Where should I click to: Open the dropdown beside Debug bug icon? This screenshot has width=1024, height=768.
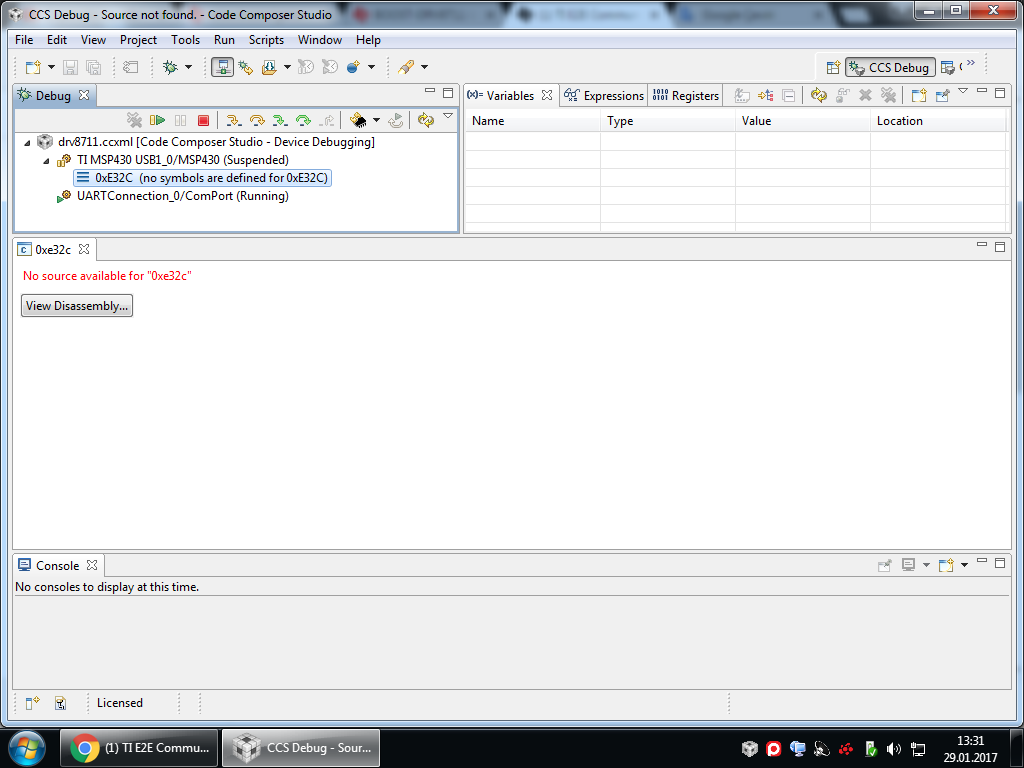[188, 67]
